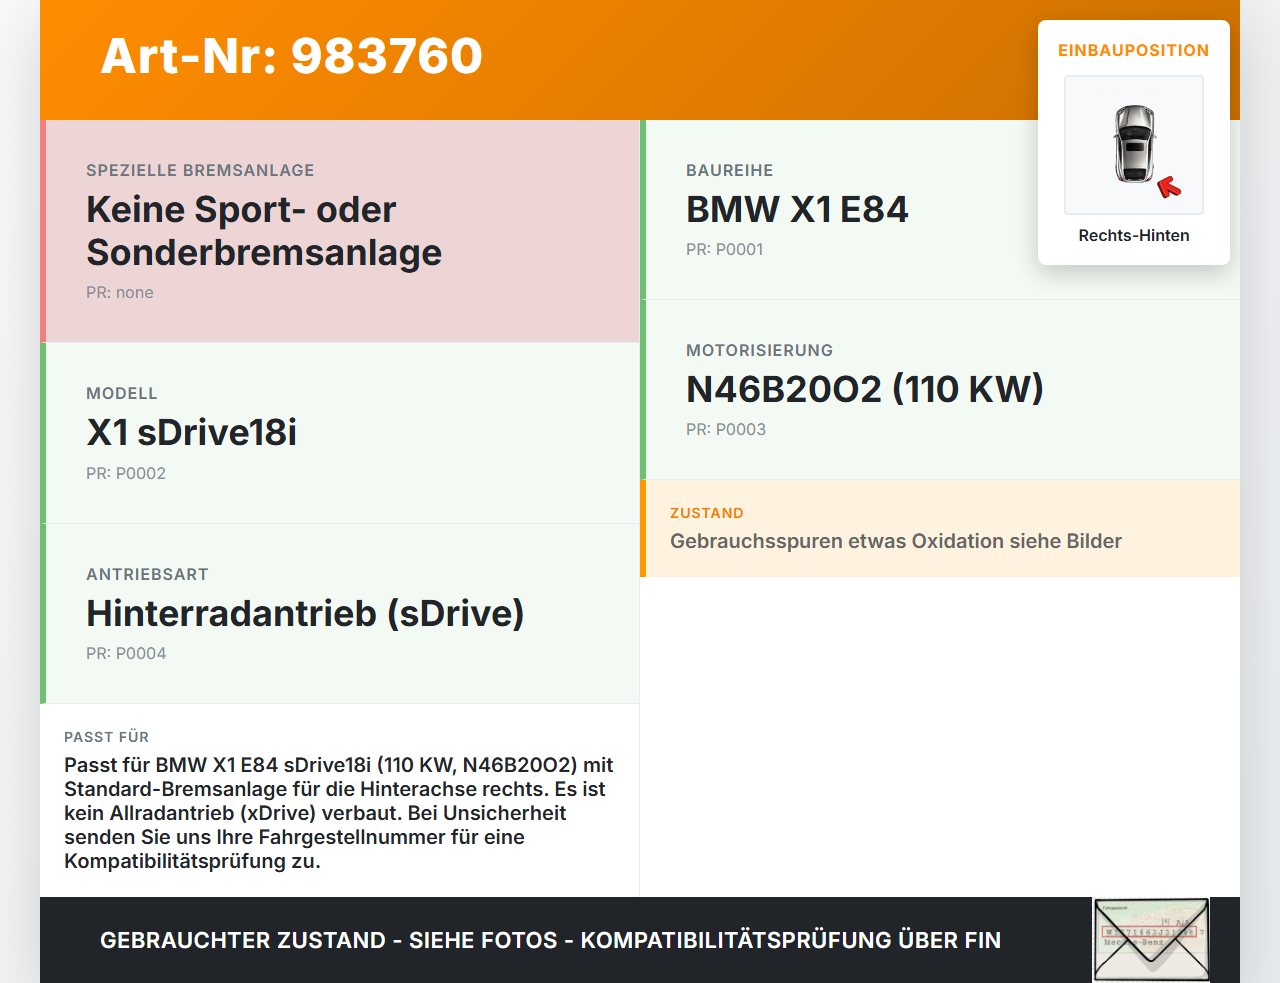Click the car top-view diagram icon
The width and height of the screenshot is (1280, 983).
(1133, 145)
